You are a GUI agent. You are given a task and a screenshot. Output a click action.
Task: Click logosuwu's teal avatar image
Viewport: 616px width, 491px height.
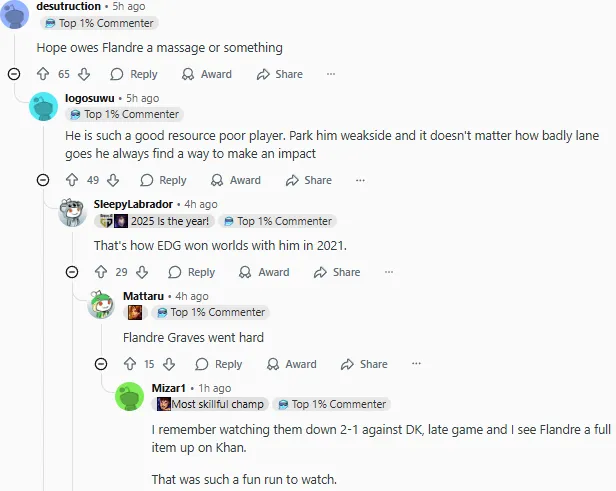pyautogui.click(x=44, y=106)
